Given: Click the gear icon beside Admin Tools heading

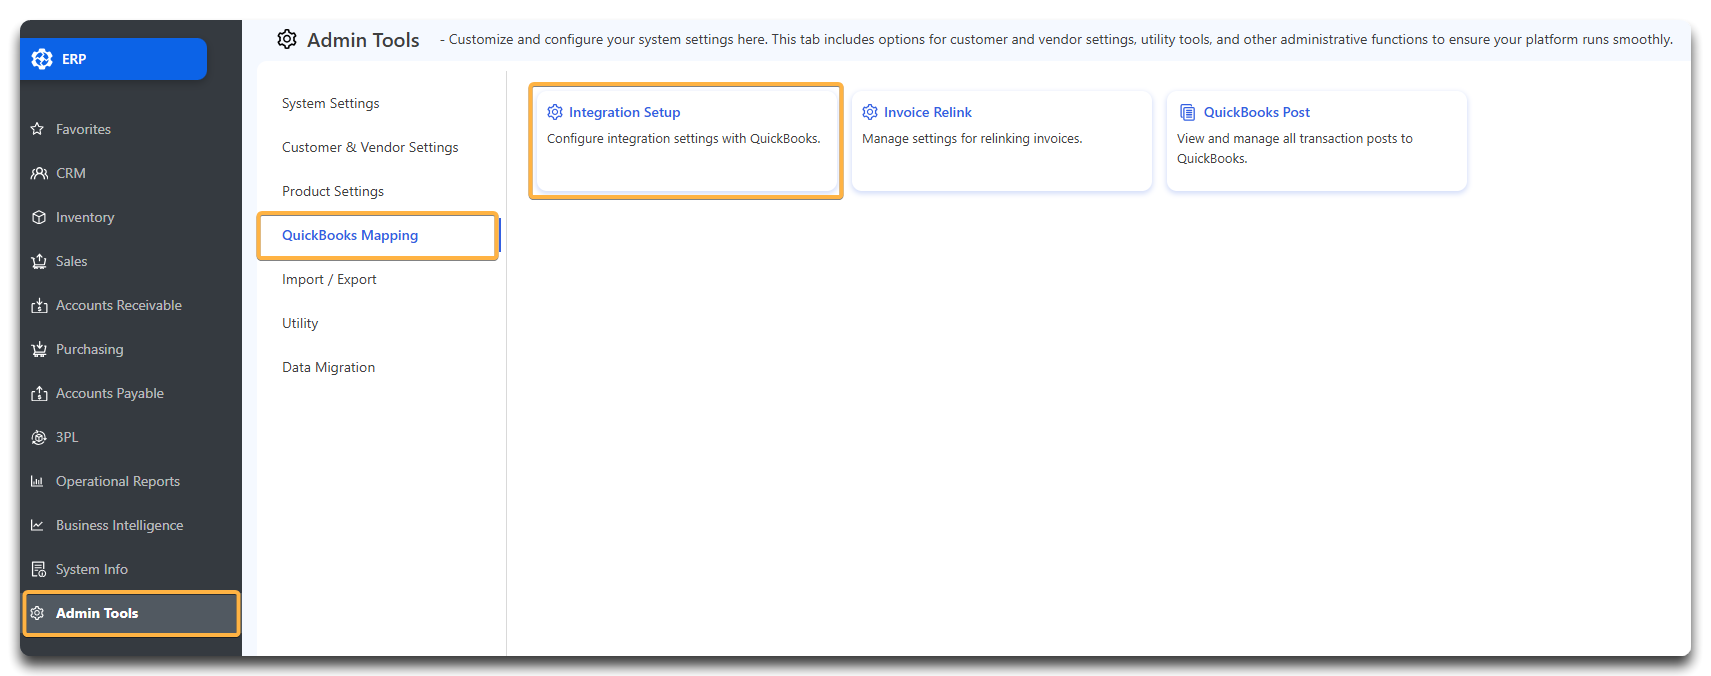Looking at the screenshot, I should point(287,39).
